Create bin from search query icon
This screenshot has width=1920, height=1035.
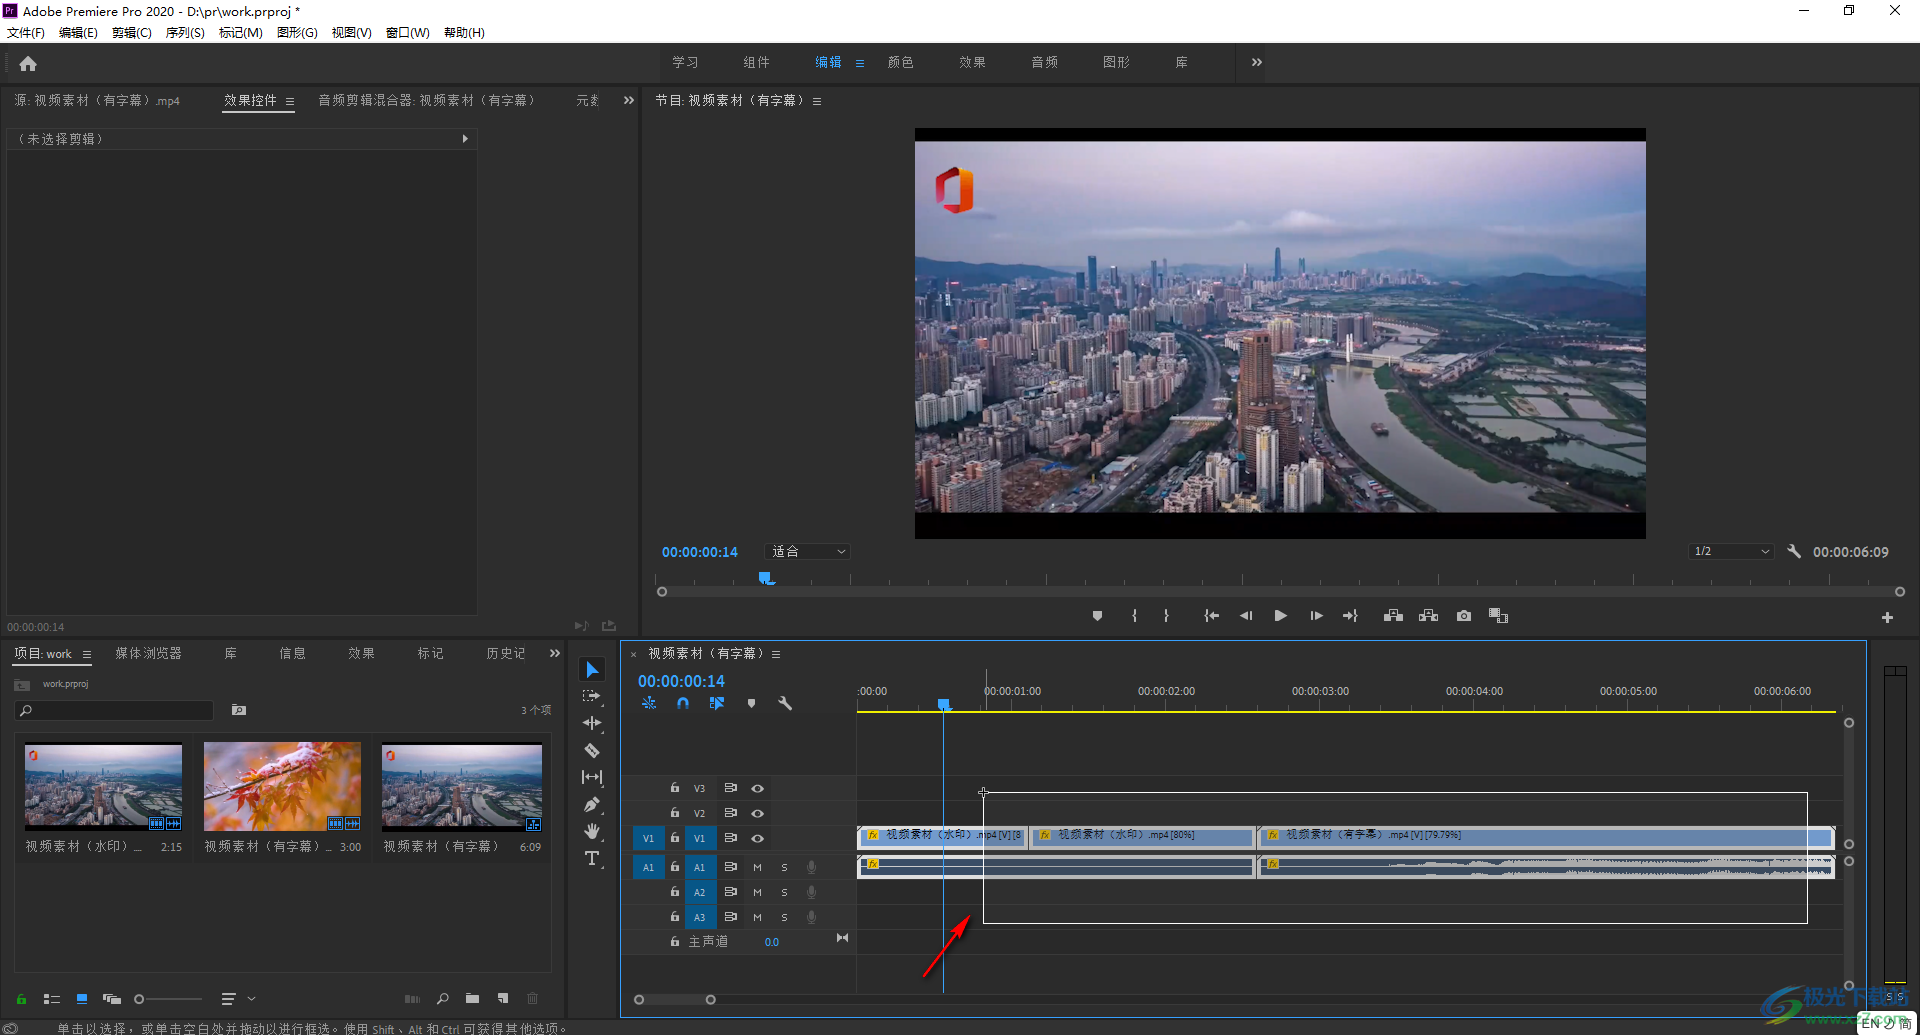pyautogui.click(x=239, y=710)
